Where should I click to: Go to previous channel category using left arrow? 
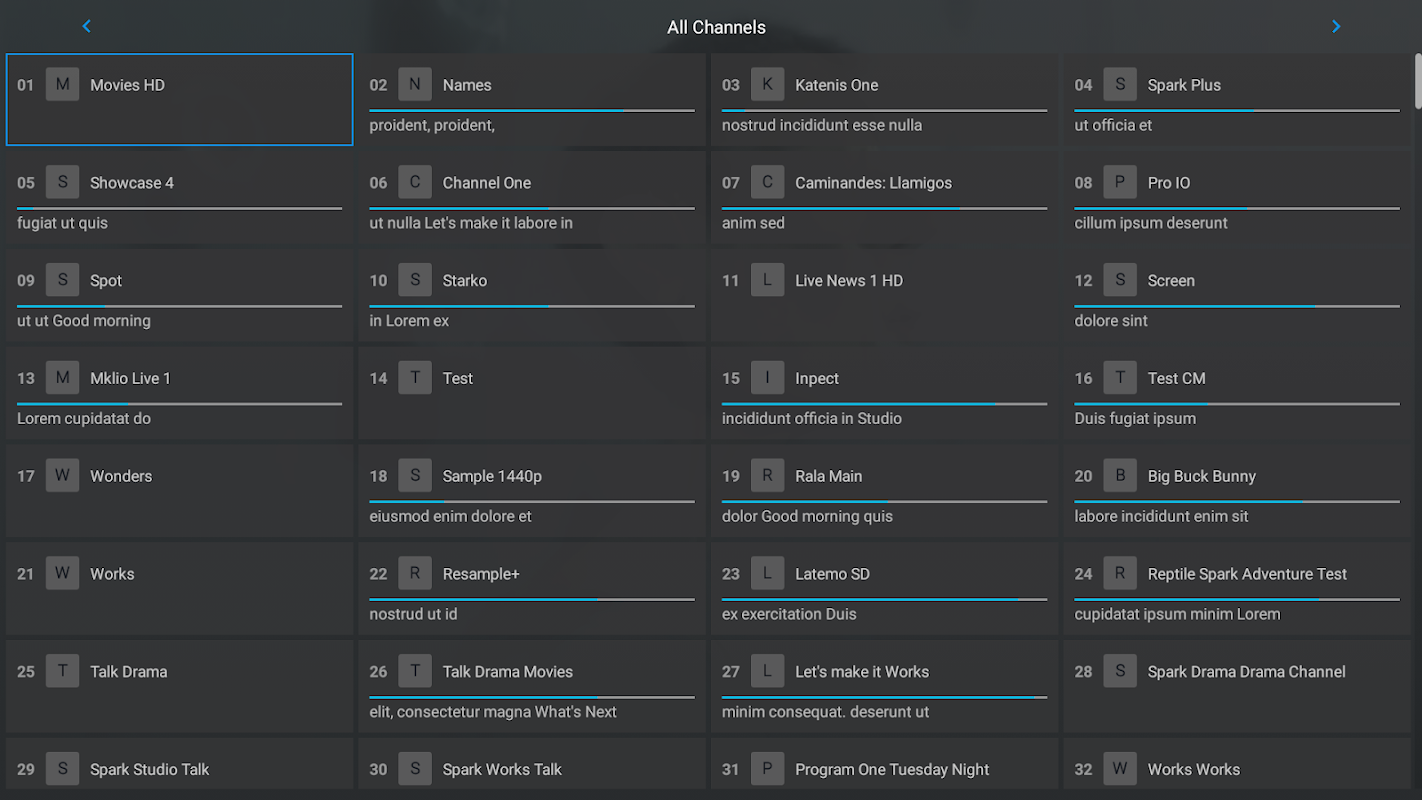pos(87,27)
